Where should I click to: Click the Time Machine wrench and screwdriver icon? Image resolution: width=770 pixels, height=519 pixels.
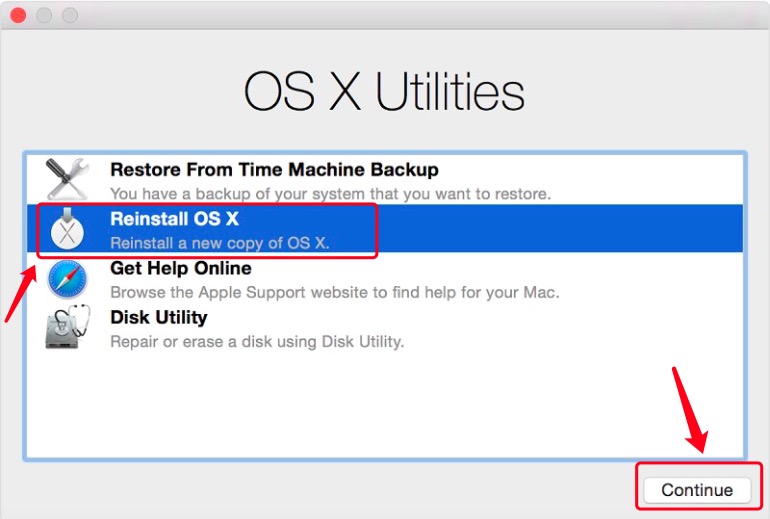coord(68,180)
